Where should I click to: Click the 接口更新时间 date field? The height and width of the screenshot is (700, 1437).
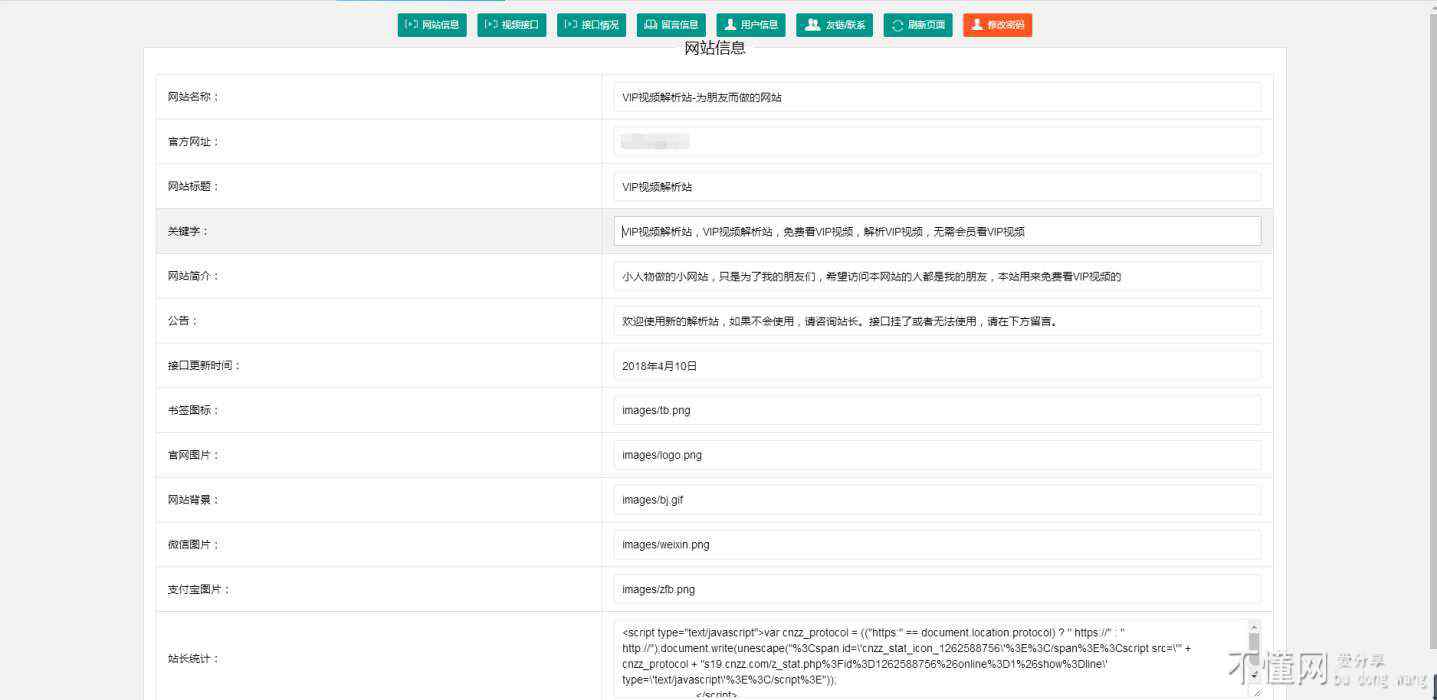(x=937, y=365)
